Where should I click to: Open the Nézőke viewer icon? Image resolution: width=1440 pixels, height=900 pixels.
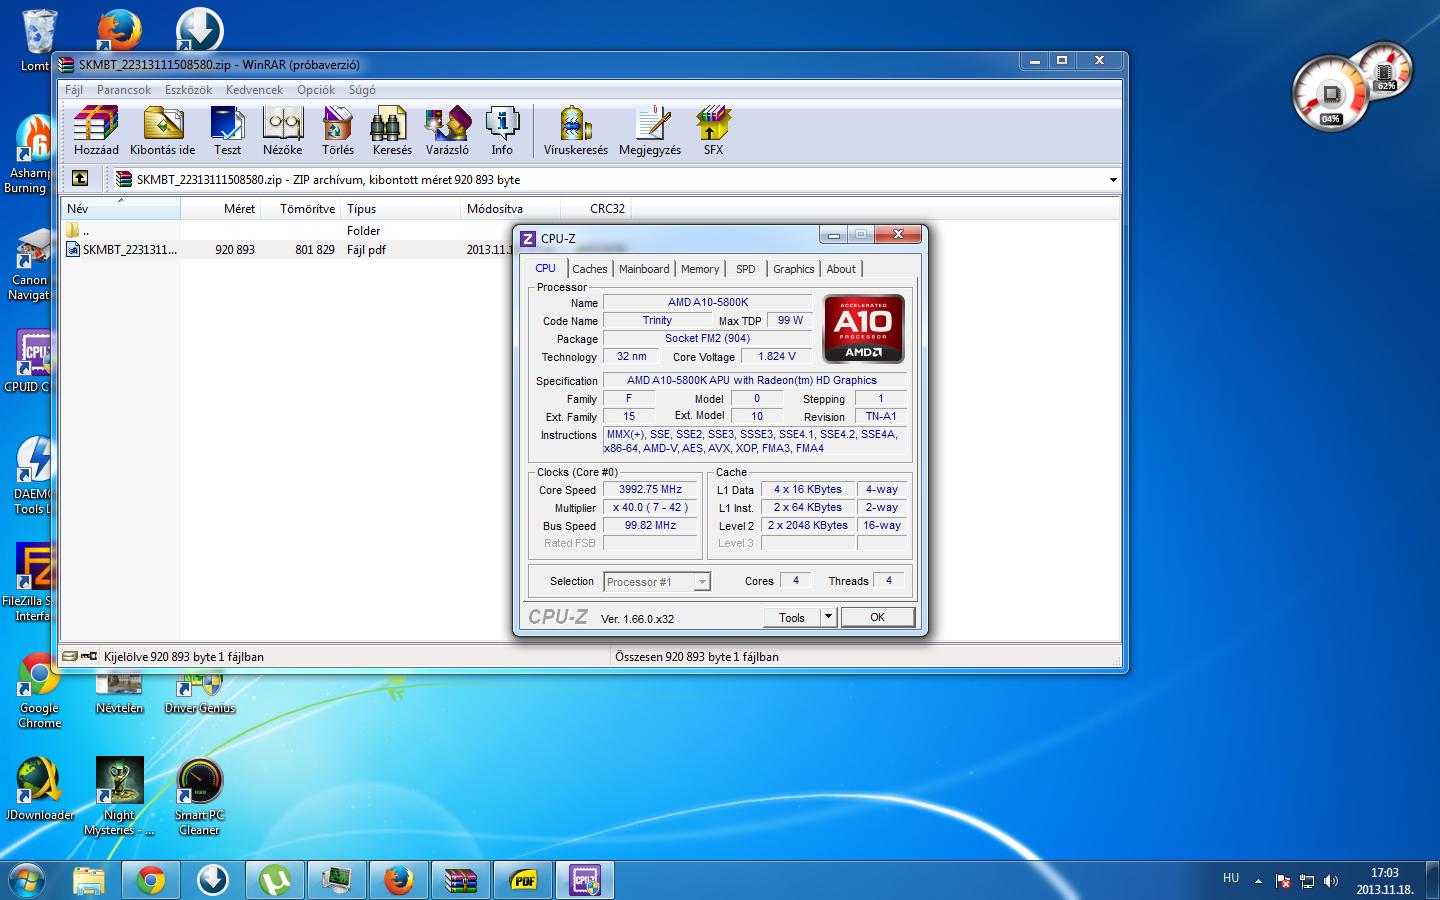282,131
